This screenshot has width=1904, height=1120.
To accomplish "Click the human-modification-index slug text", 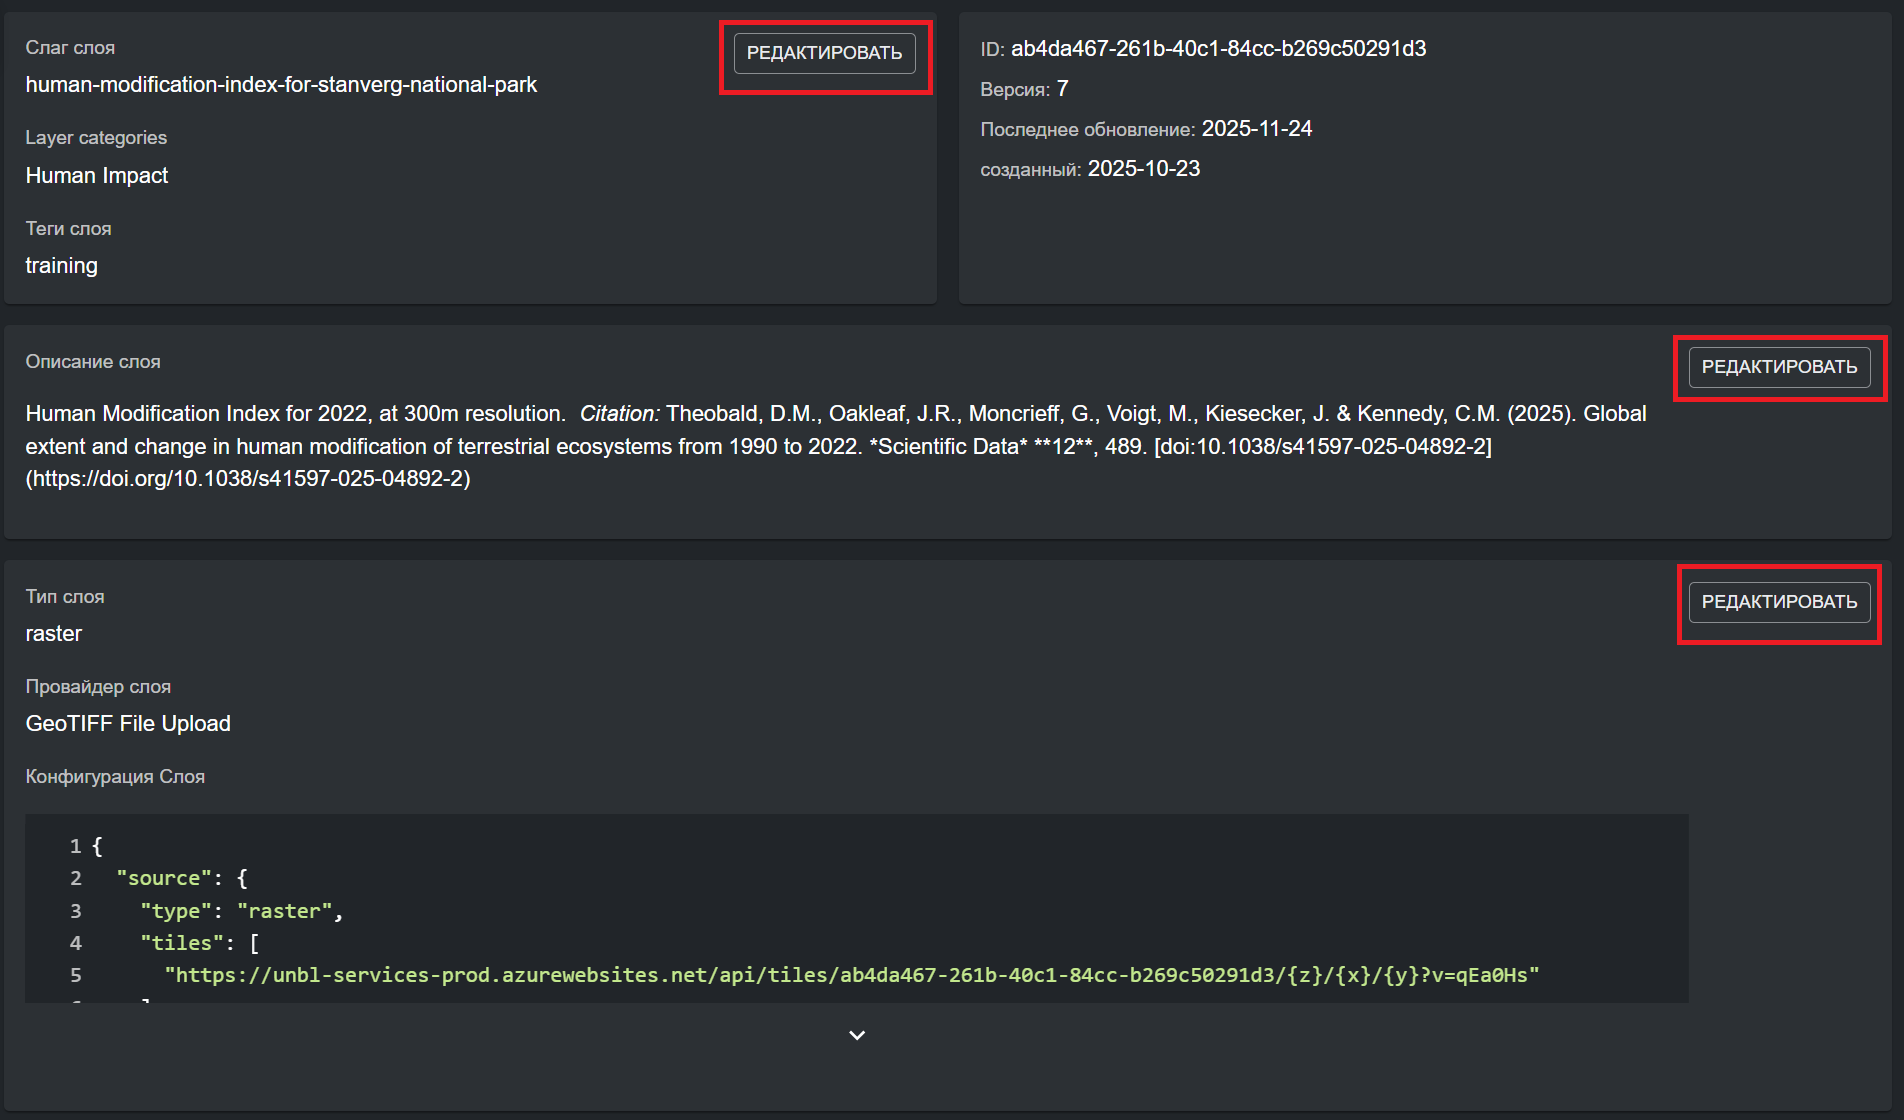I will (x=281, y=85).
